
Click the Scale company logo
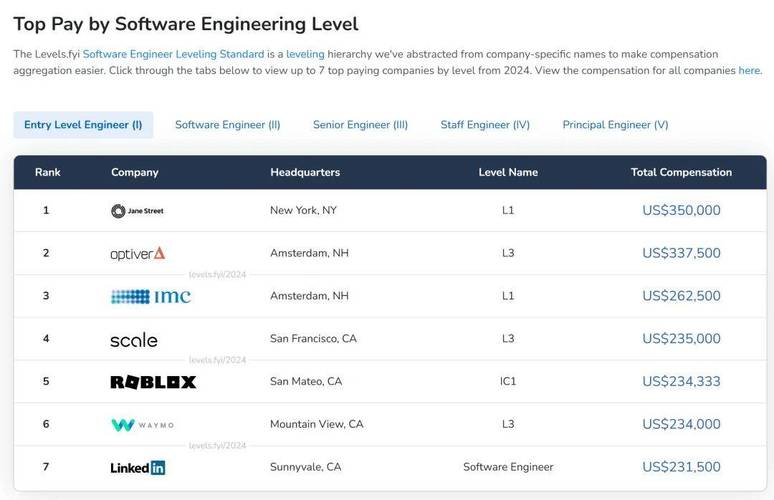click(134, 340)
